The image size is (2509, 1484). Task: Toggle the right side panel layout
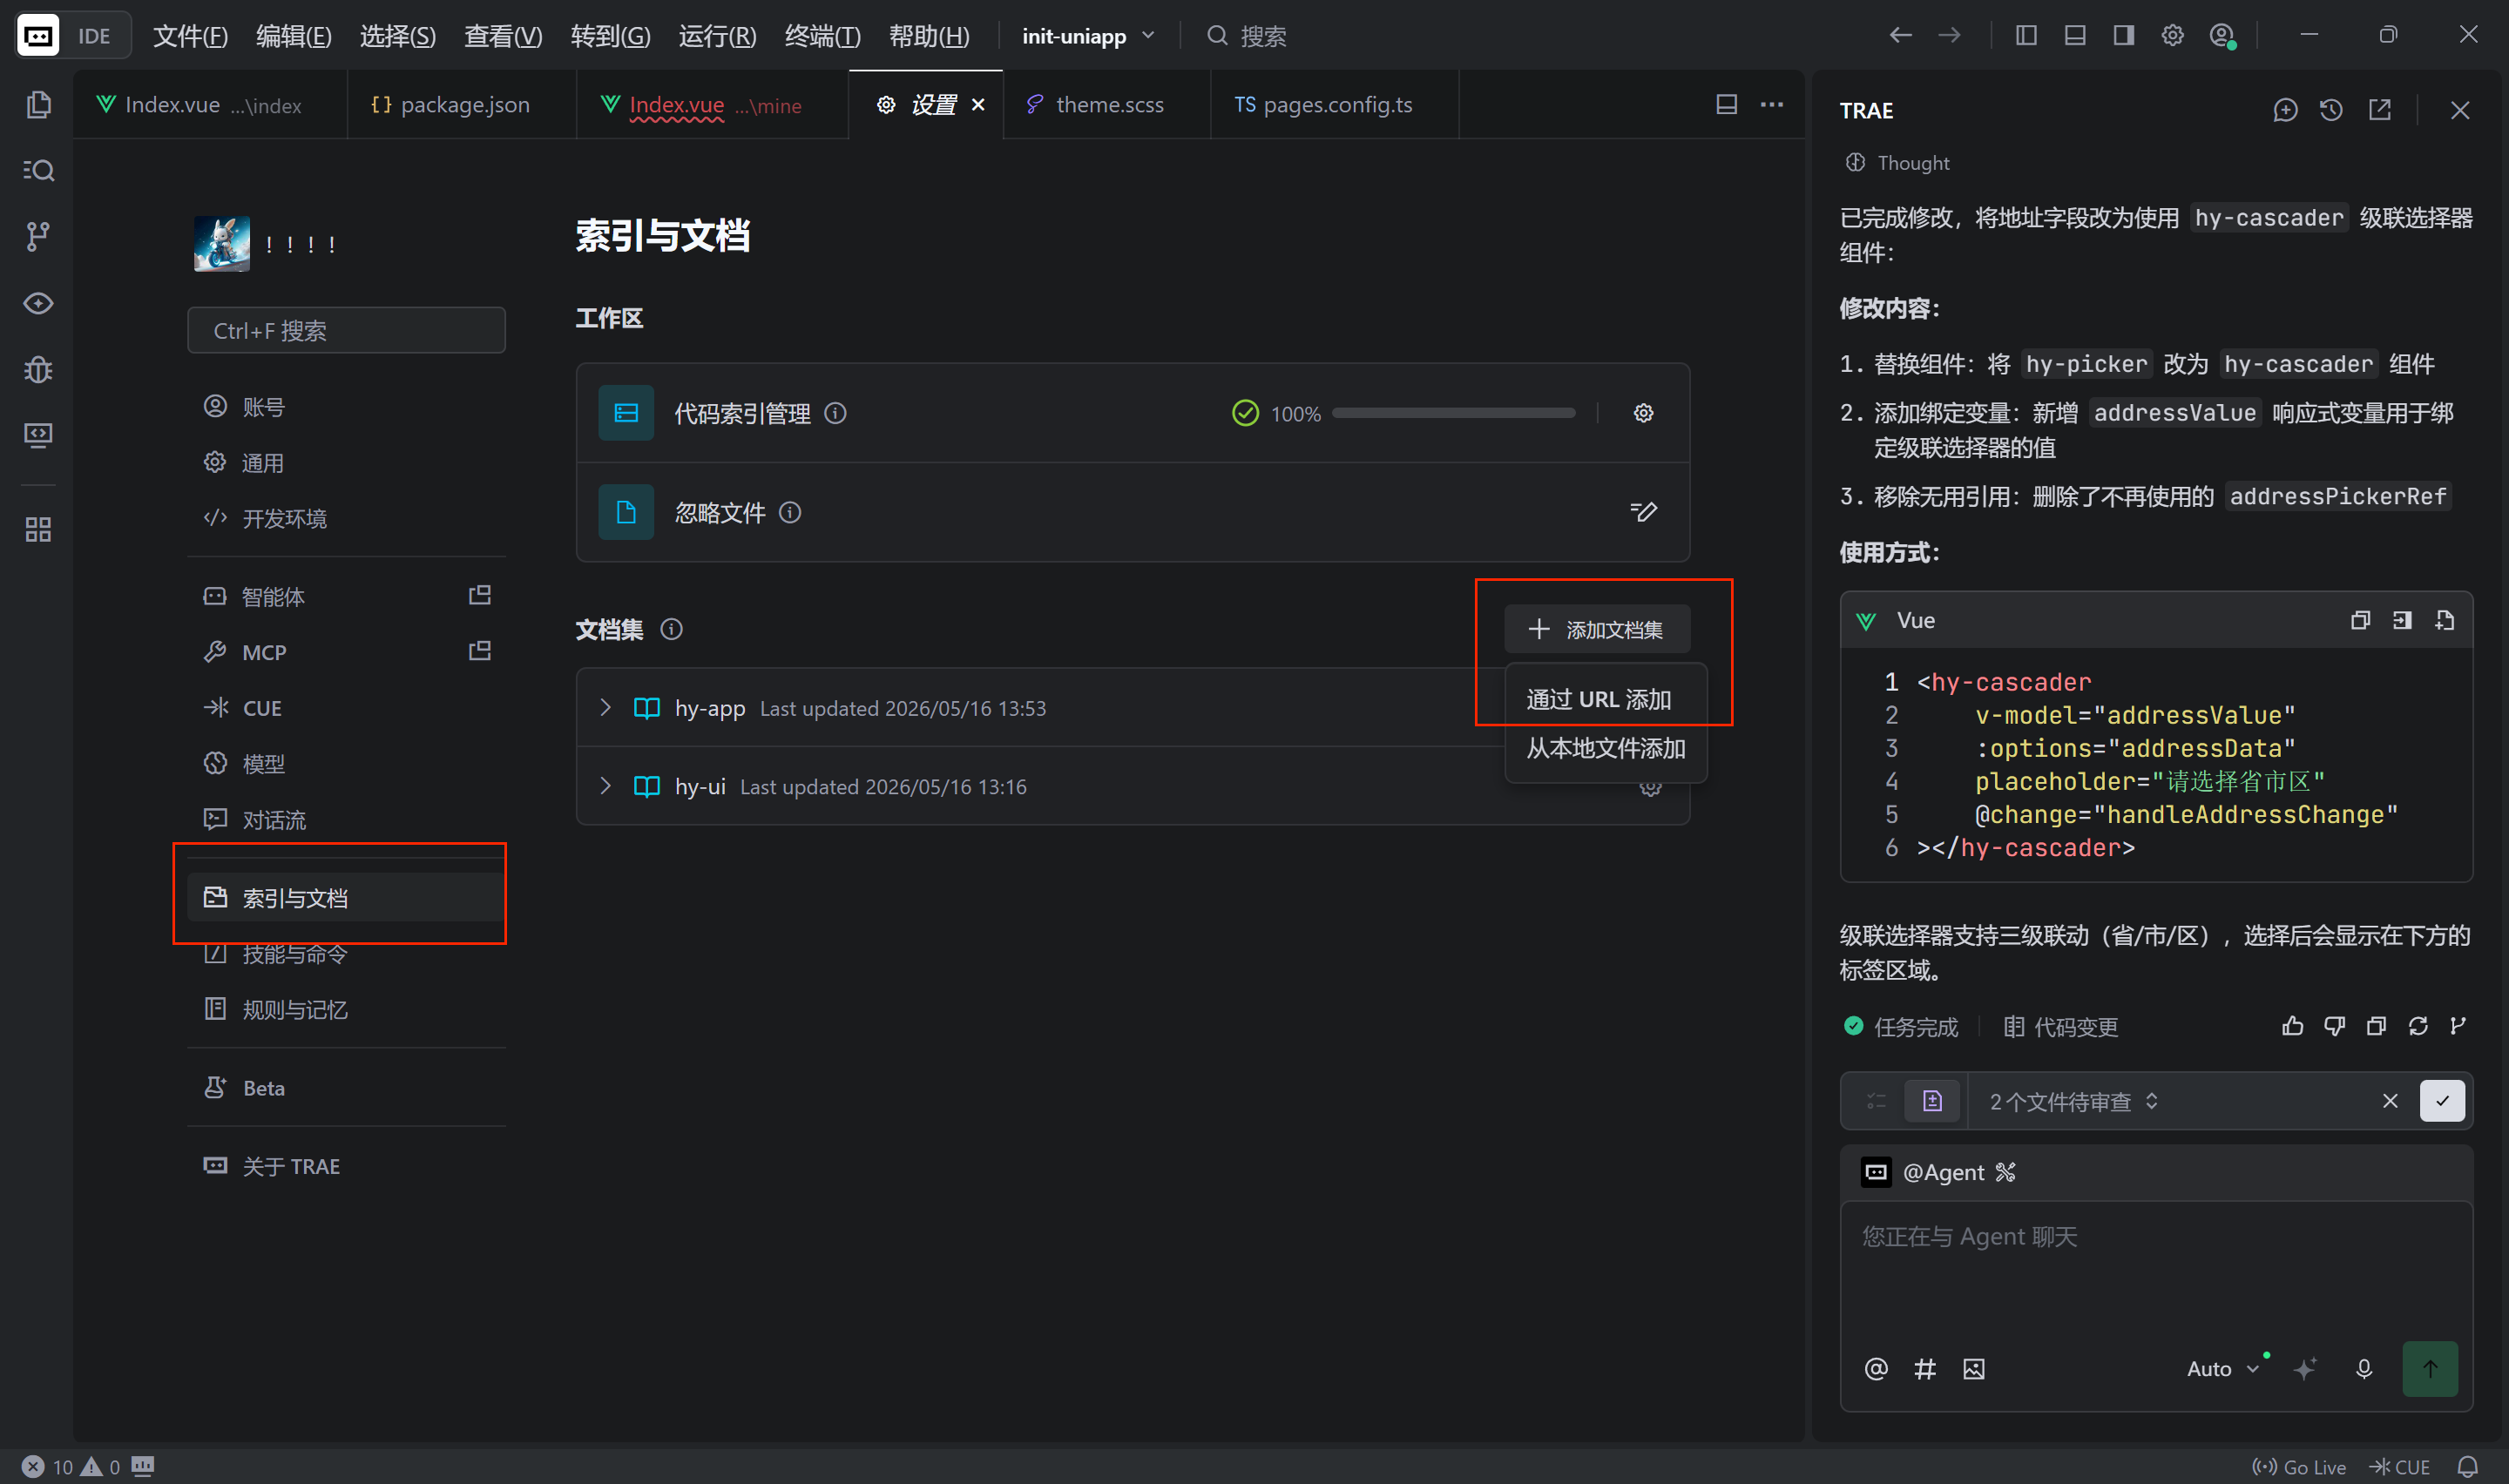pyautogui.click(x=2123, y=35)
